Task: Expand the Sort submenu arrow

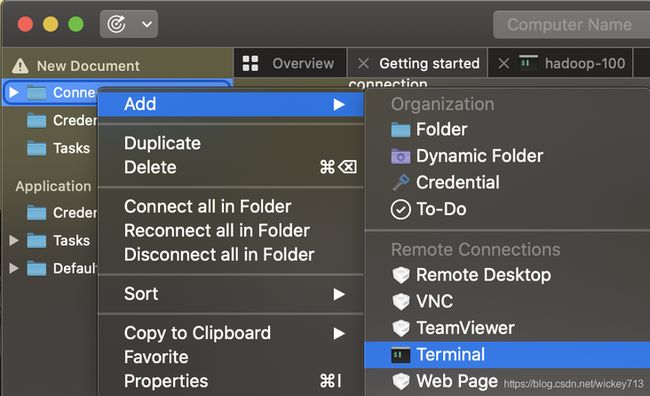Action: 339,294
